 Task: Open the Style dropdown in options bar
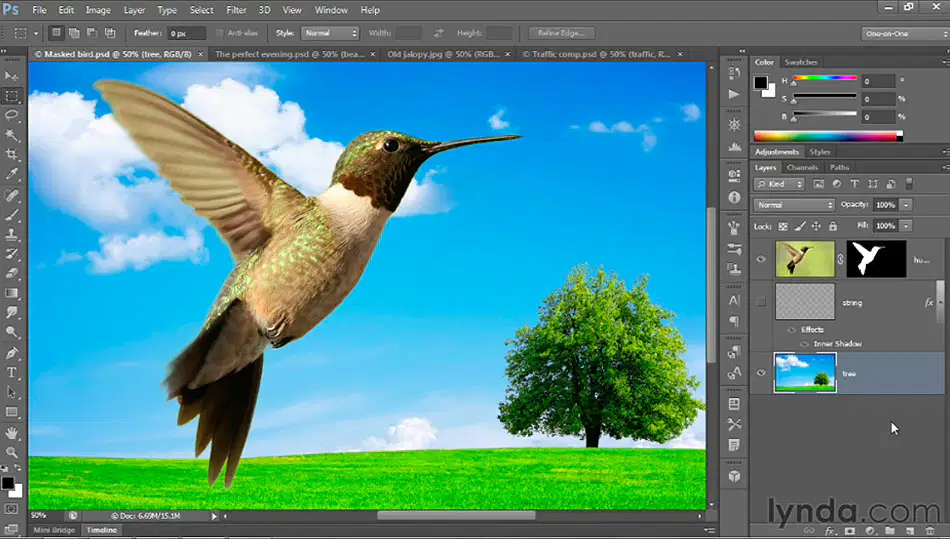330,33
